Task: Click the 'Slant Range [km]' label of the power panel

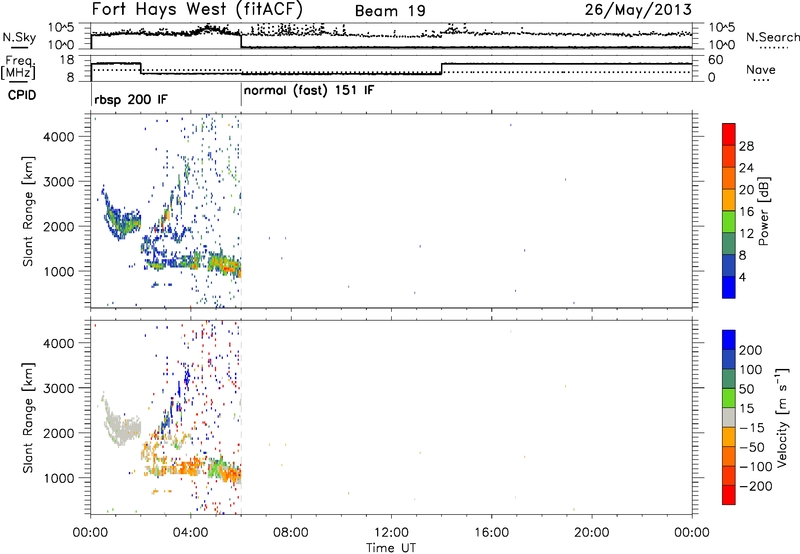Action: 28,211
